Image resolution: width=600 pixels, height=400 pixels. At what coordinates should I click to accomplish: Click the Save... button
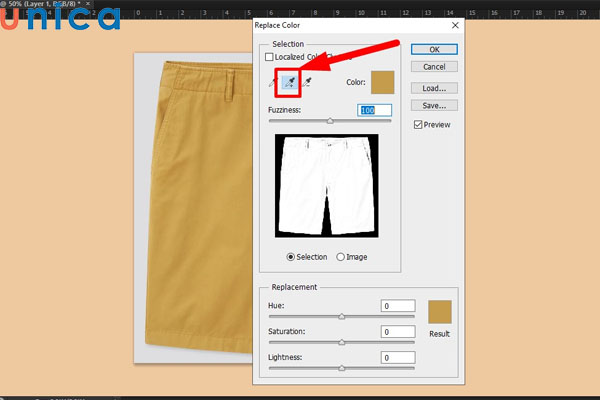point(434,105)
